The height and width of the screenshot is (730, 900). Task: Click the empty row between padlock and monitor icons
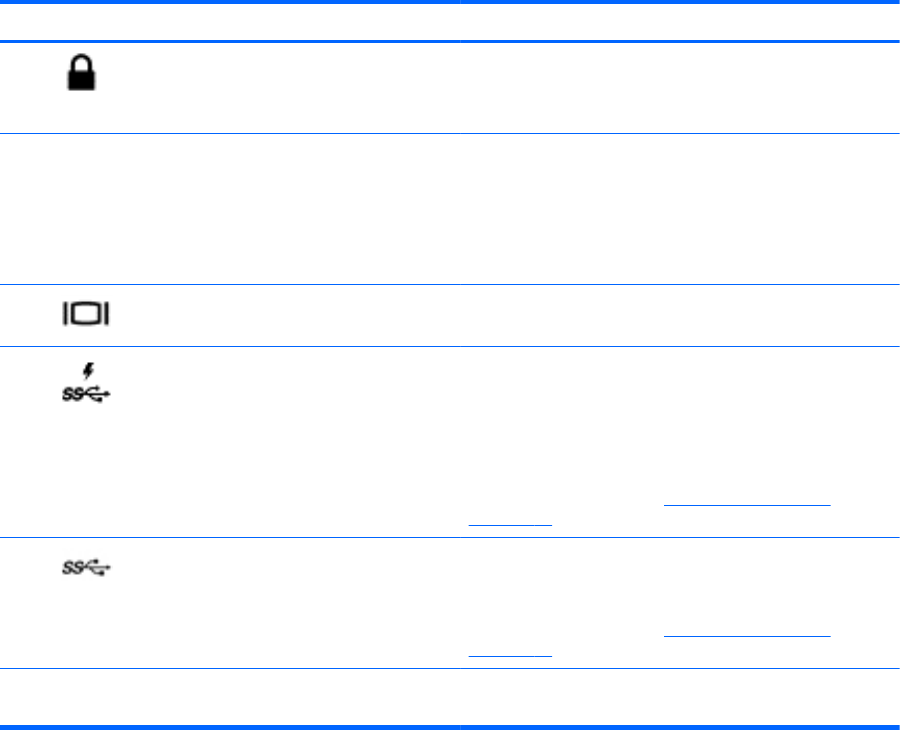[450, 209]
